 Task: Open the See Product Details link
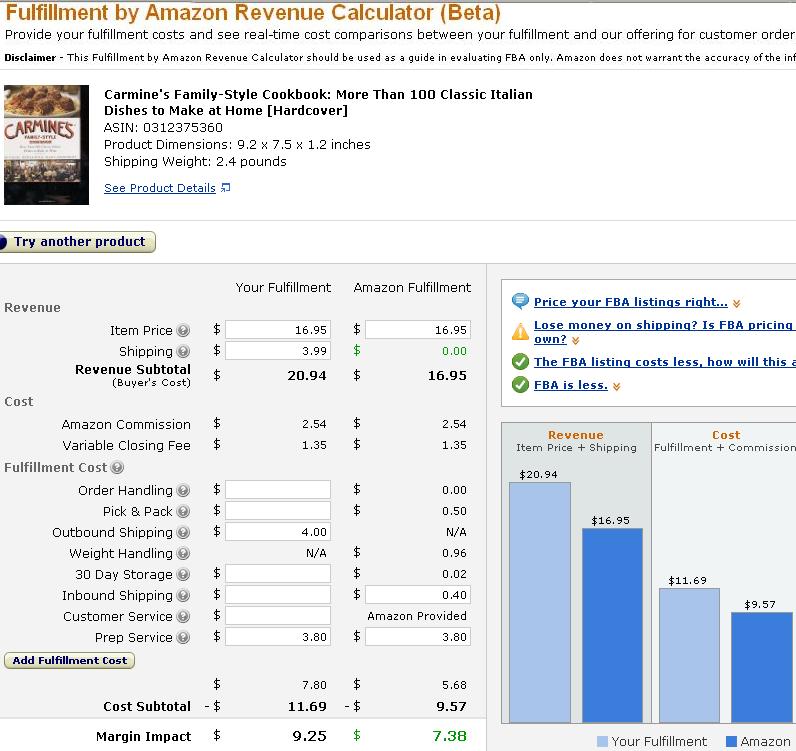160,188
